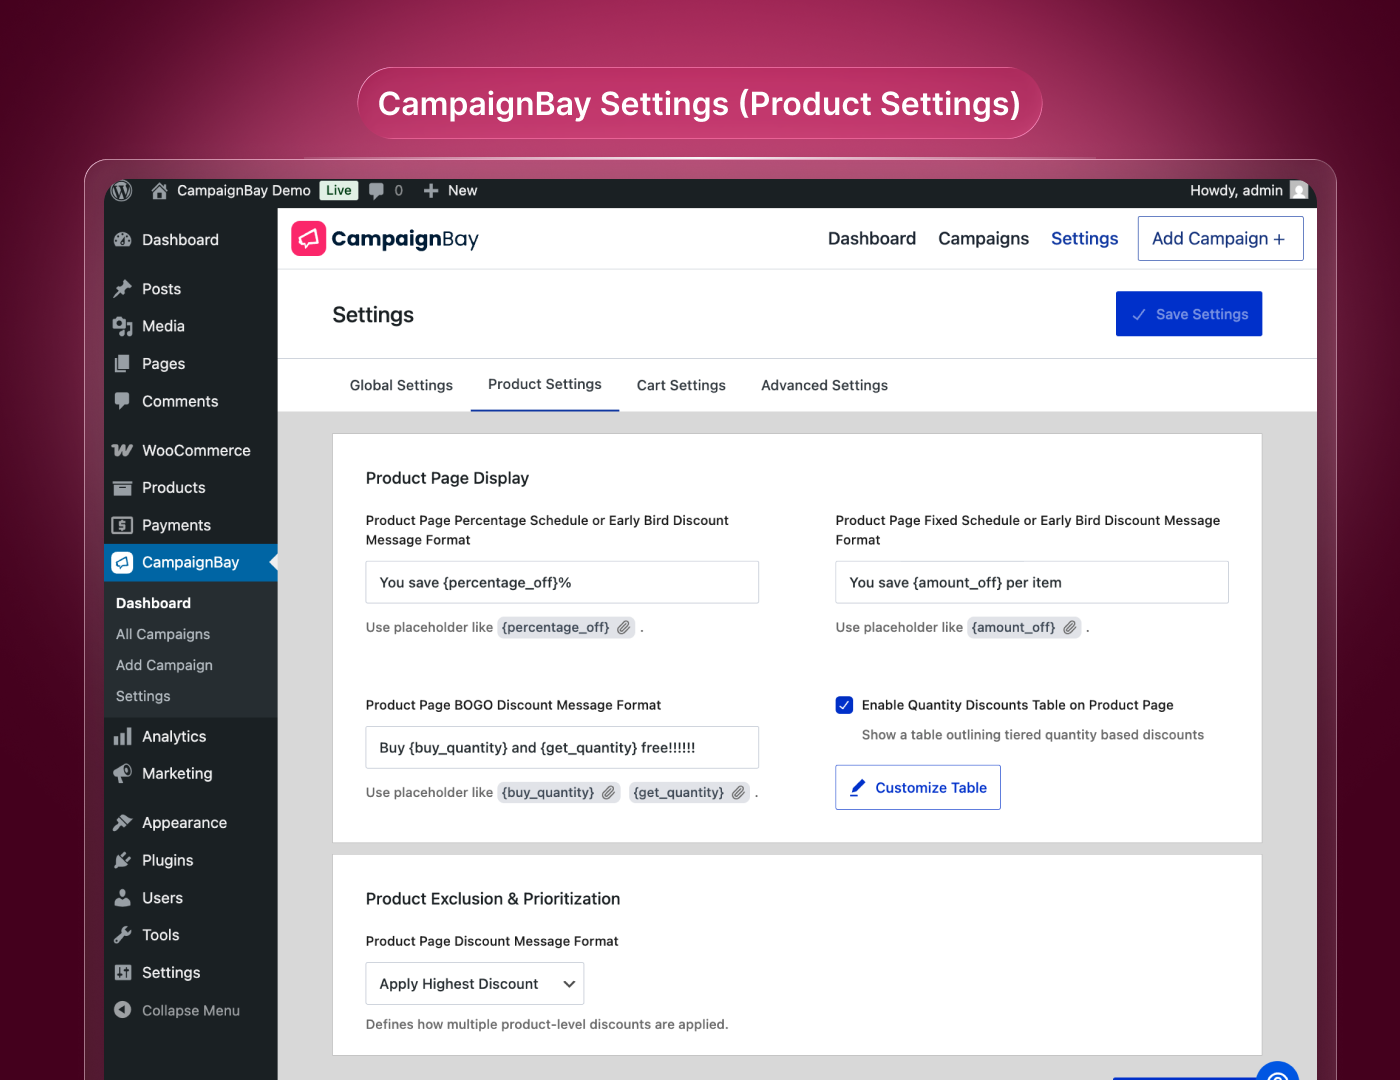The height and width of the screenshot is (1080, 1400).
Task: Click the WordPress logo icon
Action: click(x=122, y=190)
